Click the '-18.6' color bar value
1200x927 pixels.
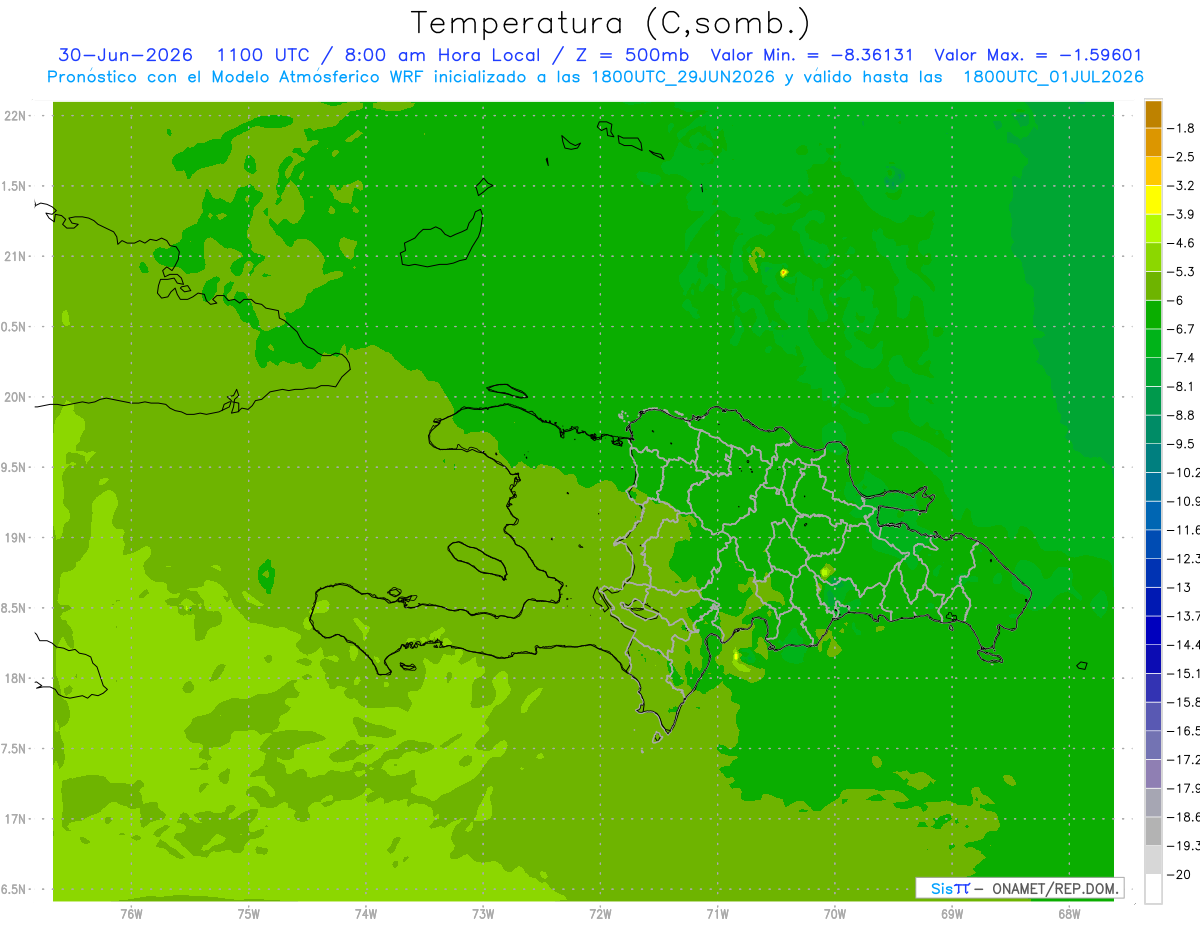[x=1183, y=817]
